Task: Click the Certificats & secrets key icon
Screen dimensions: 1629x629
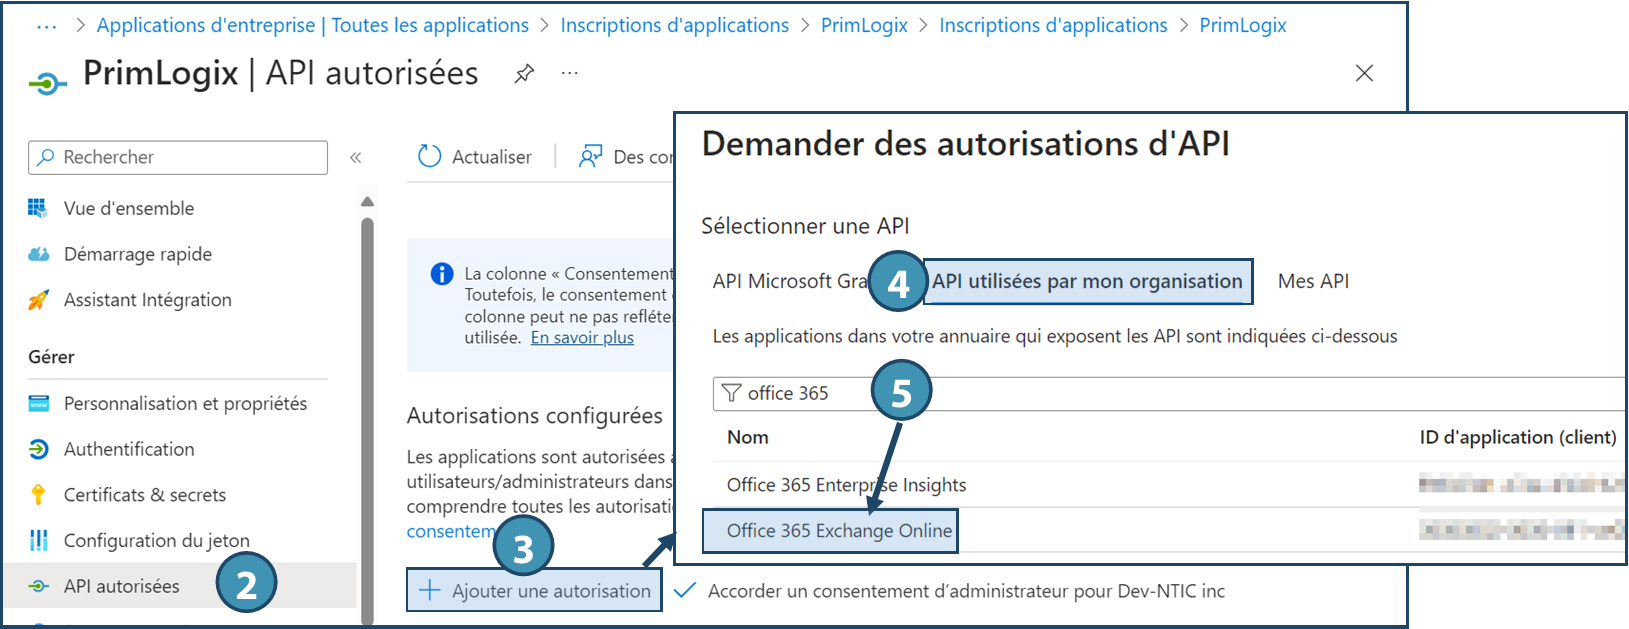Action: 38,495
